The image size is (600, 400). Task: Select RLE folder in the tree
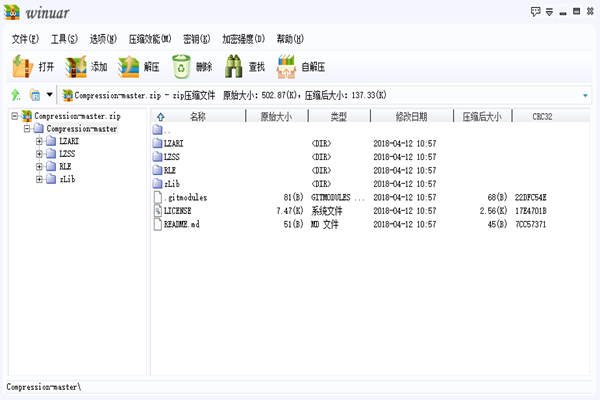pos(65,167)
